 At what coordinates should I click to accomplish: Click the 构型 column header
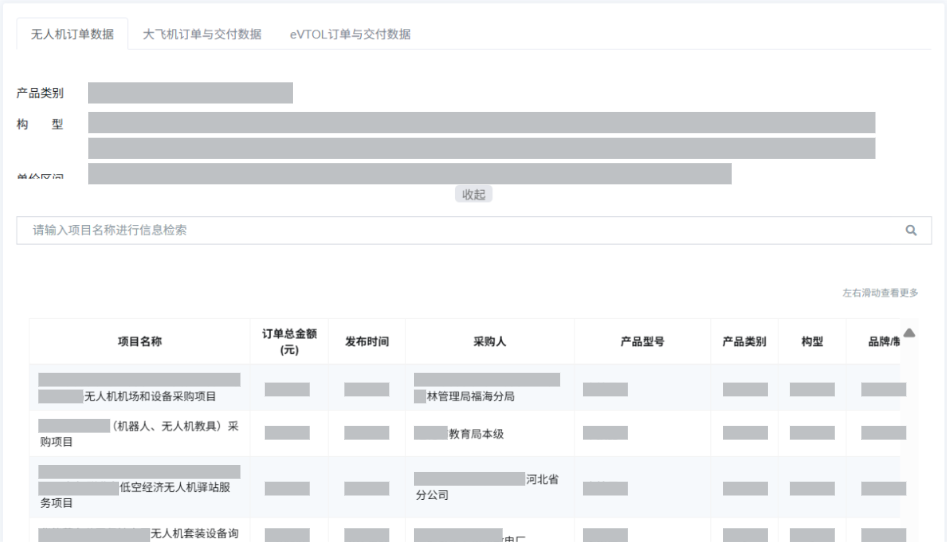(x=812, y=341)
